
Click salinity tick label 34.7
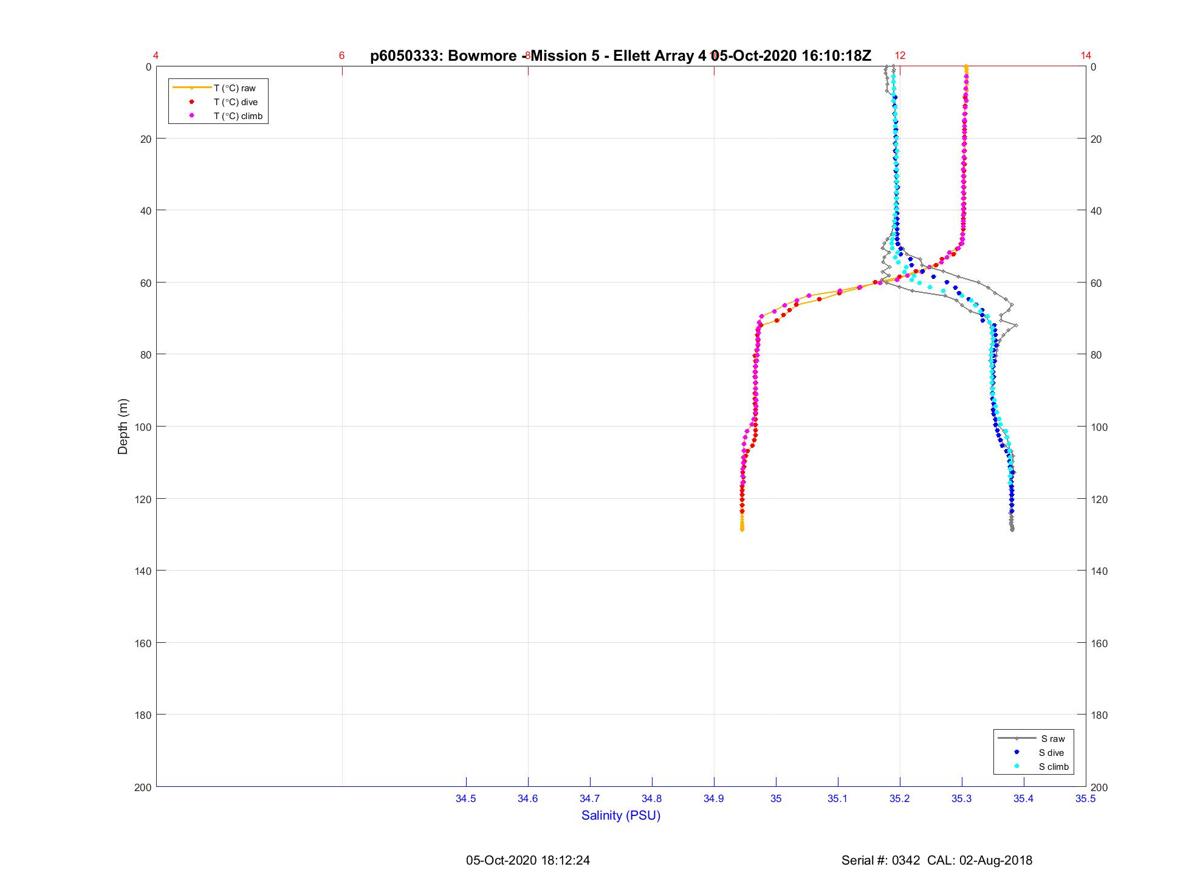tap(590, 799)
